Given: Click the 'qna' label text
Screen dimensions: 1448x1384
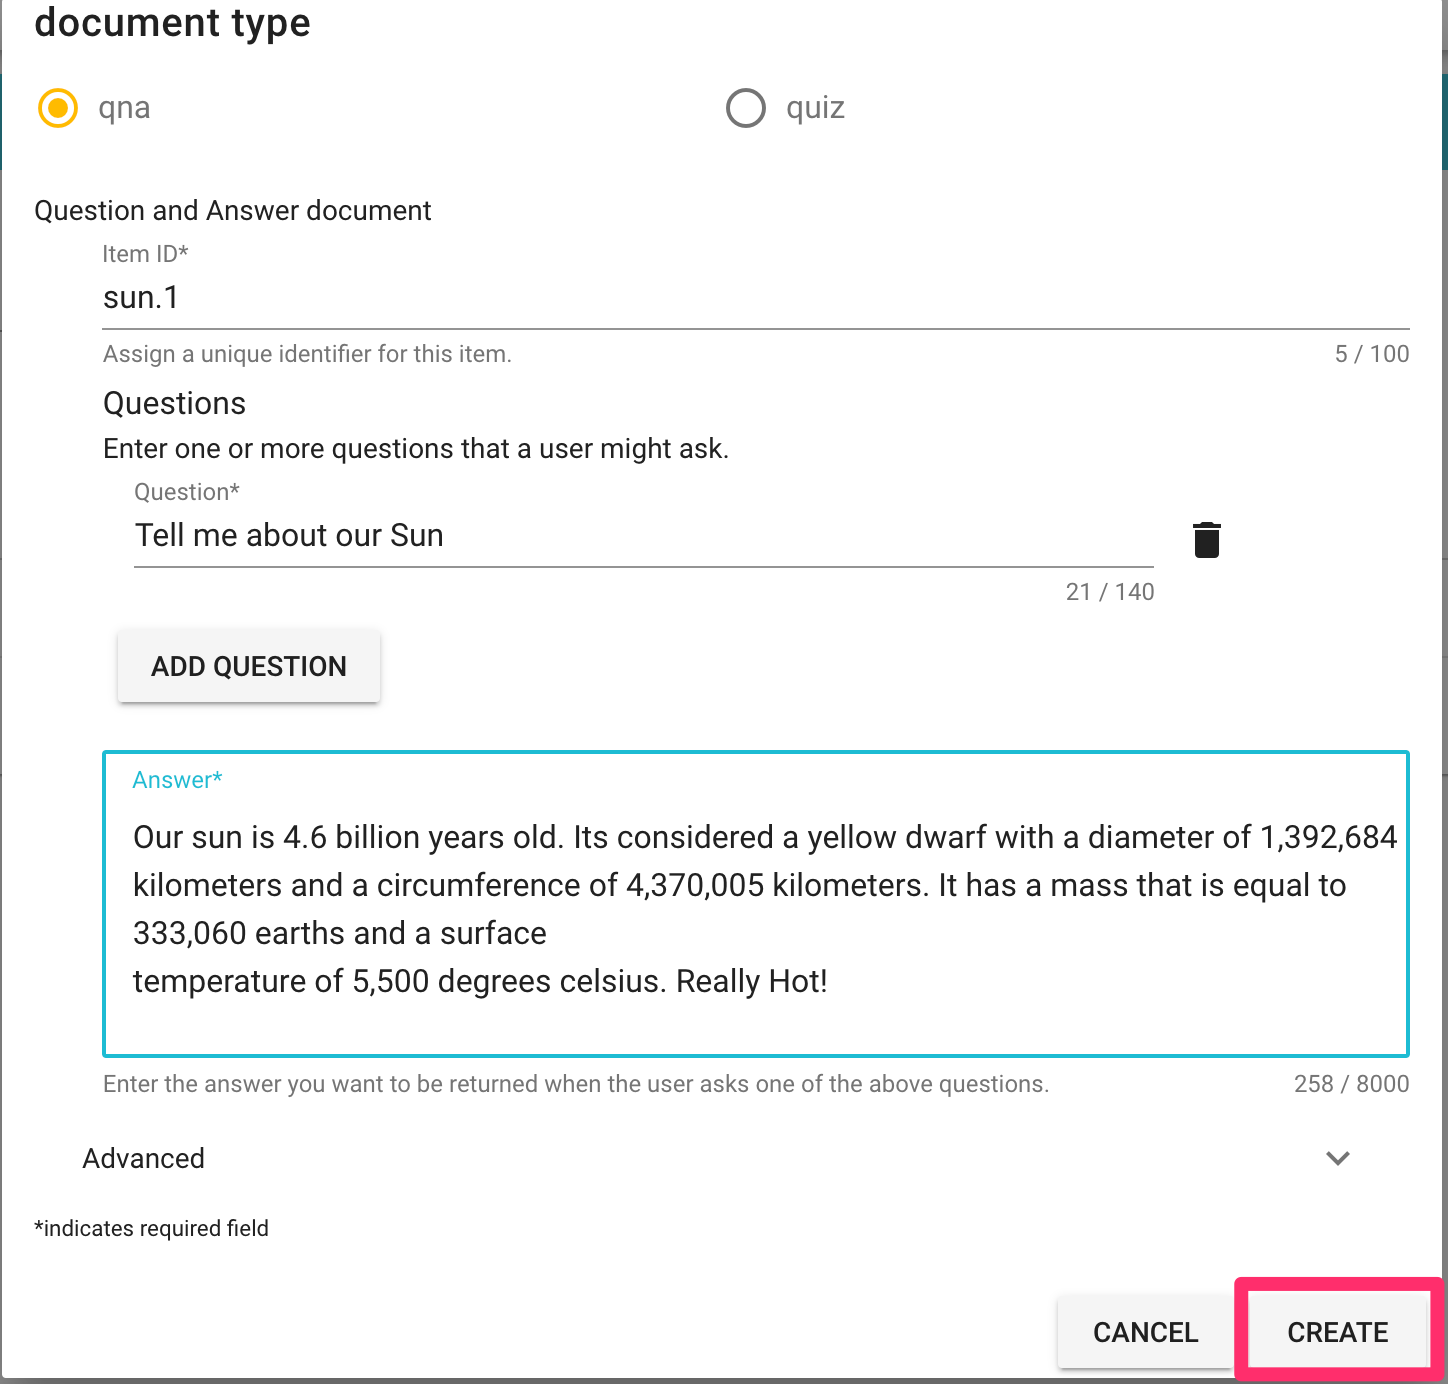Looking at the screenshot, I should point(124,108).
